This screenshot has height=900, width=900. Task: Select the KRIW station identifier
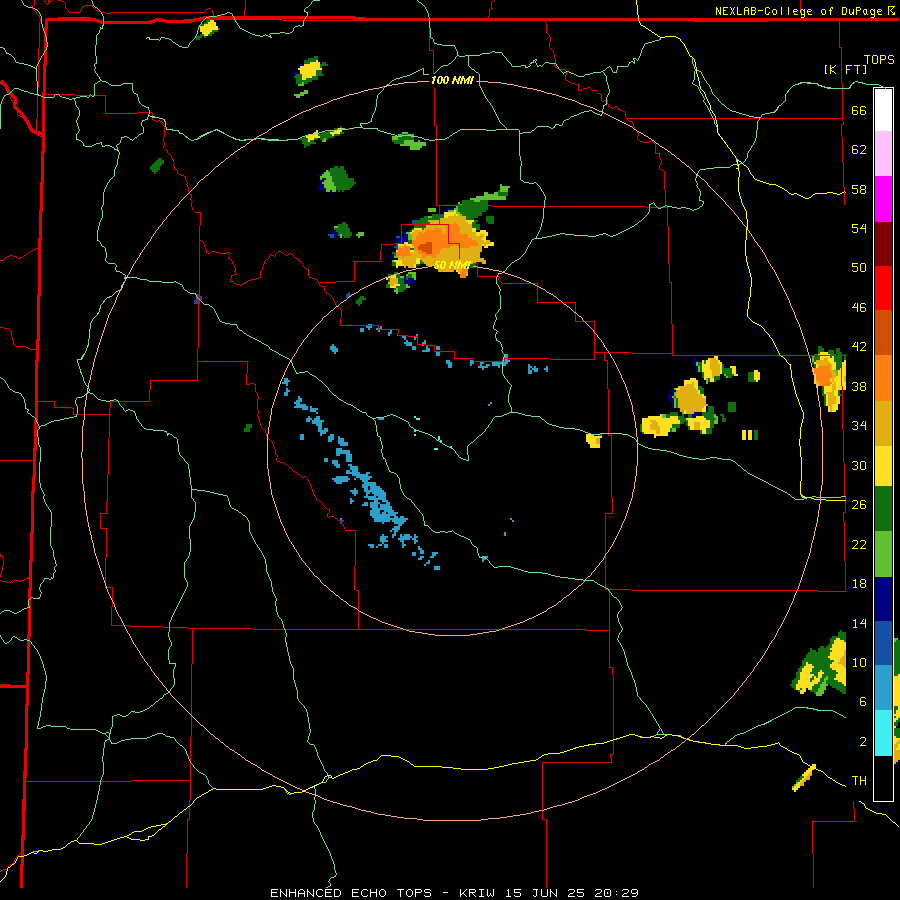[477, 893]
